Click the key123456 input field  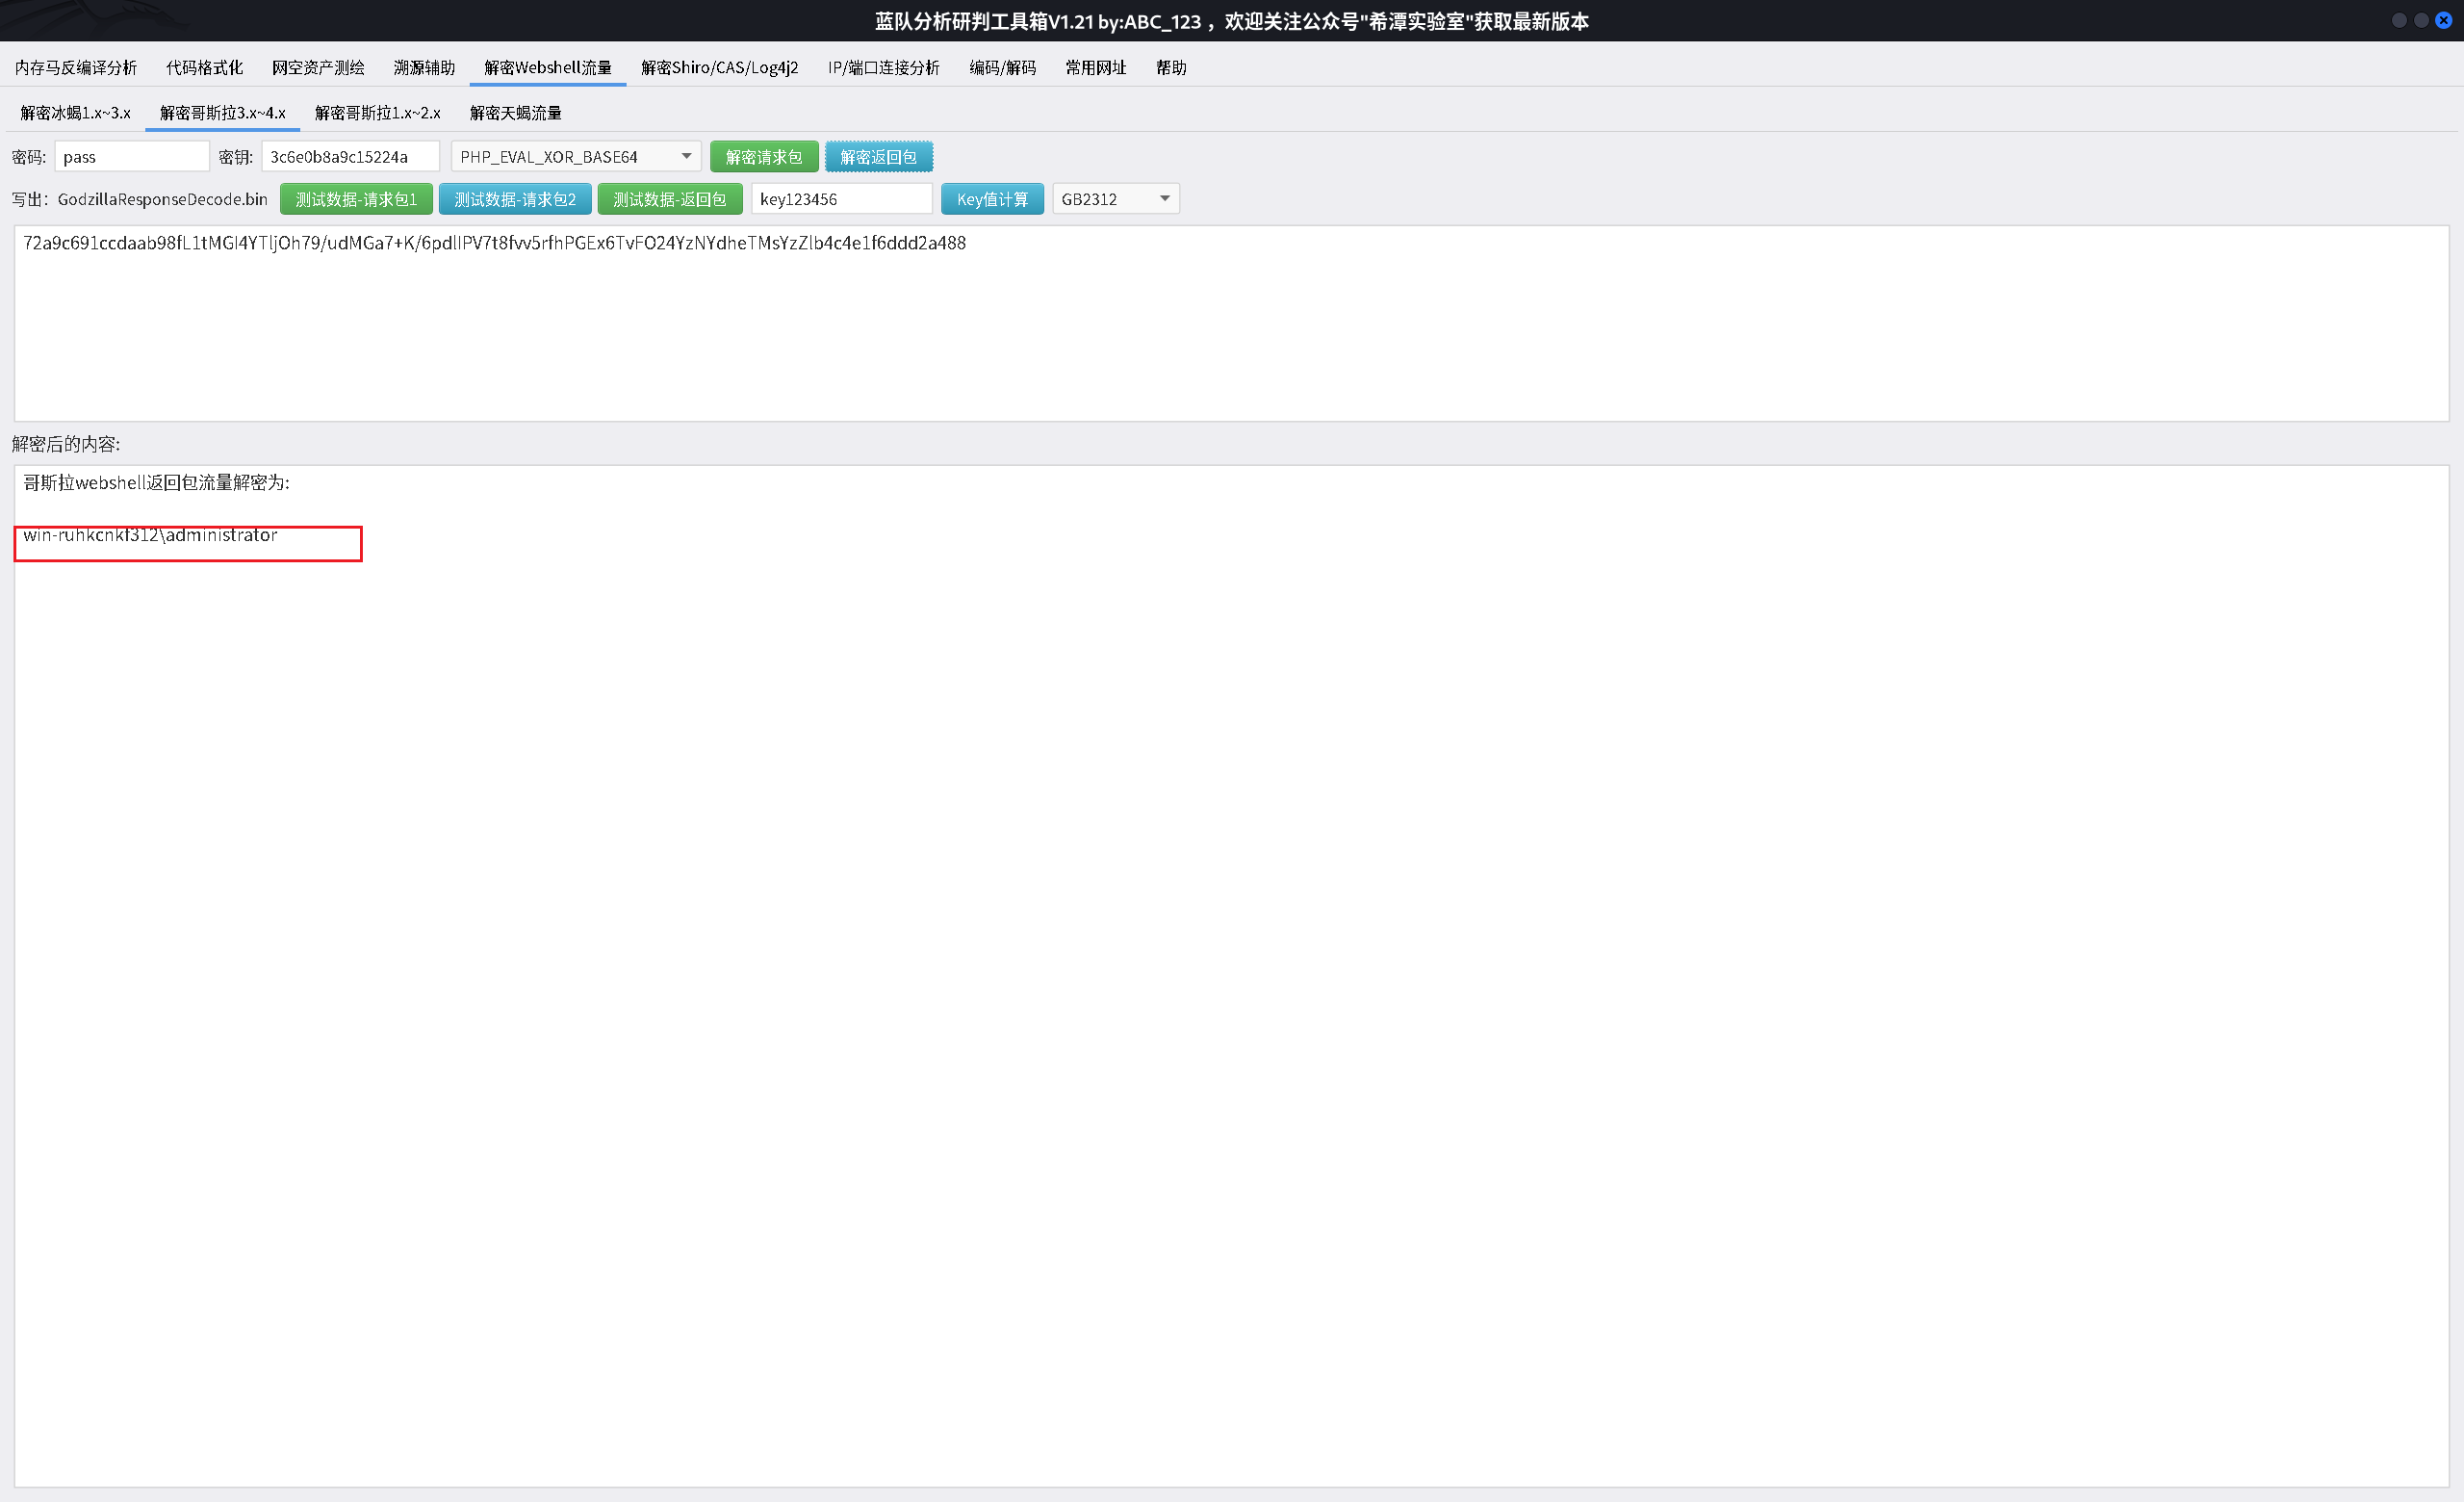pos(840,199)
